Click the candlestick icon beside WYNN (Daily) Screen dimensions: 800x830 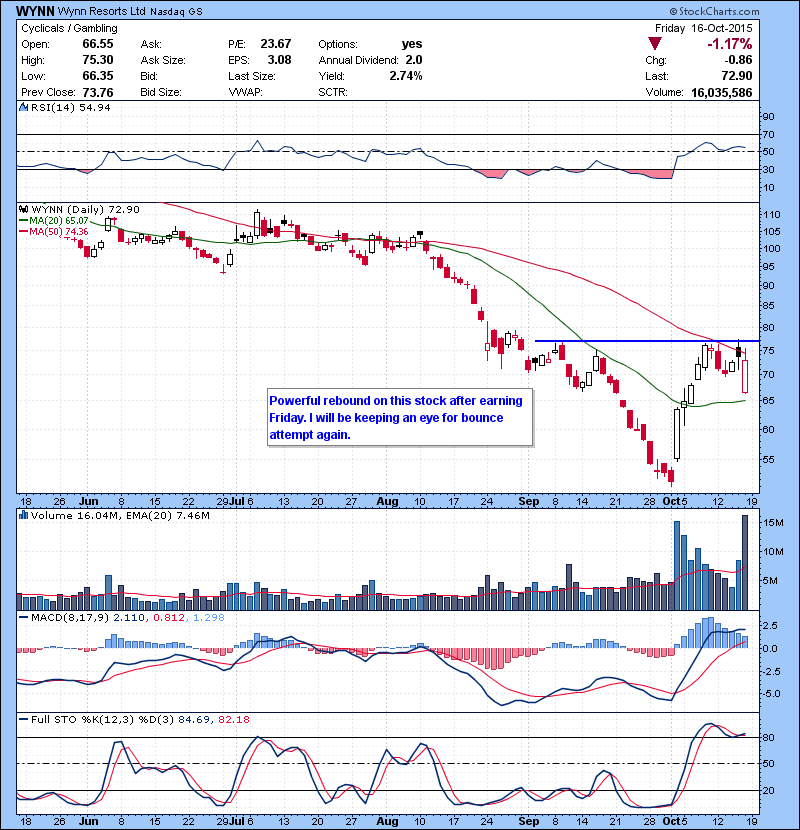point(23,210)
